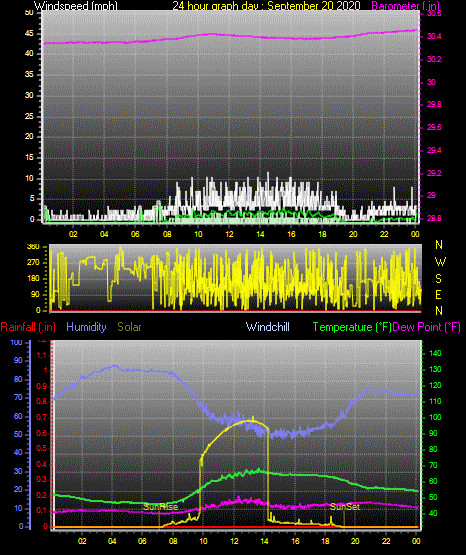
Task: Pick hour 22 under the windspeed graph
Action: click(384, 234)
